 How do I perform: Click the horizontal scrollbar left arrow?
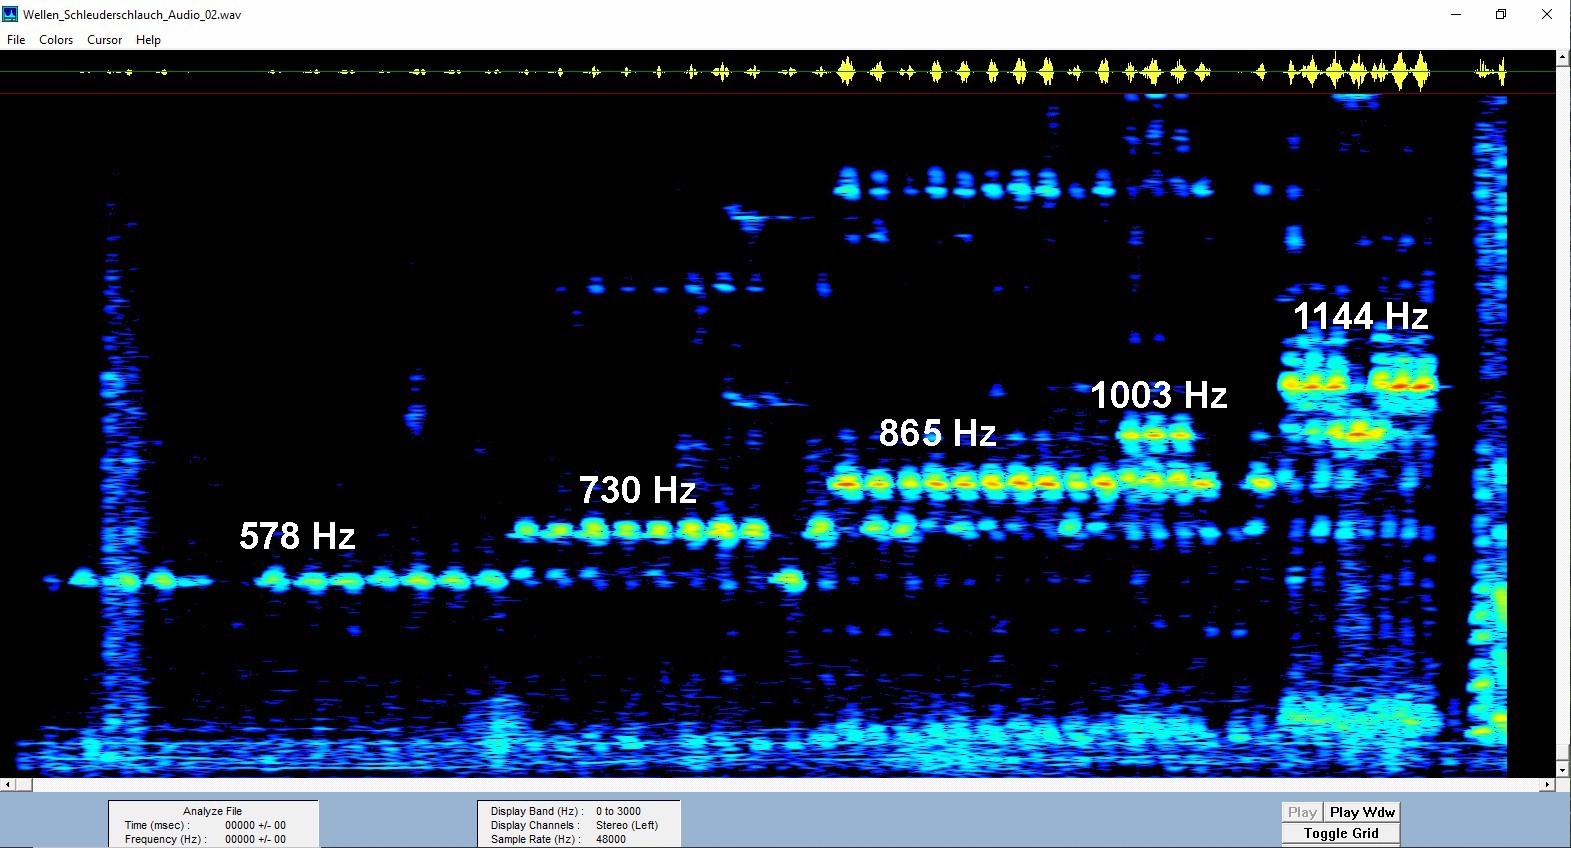[7, 785]
